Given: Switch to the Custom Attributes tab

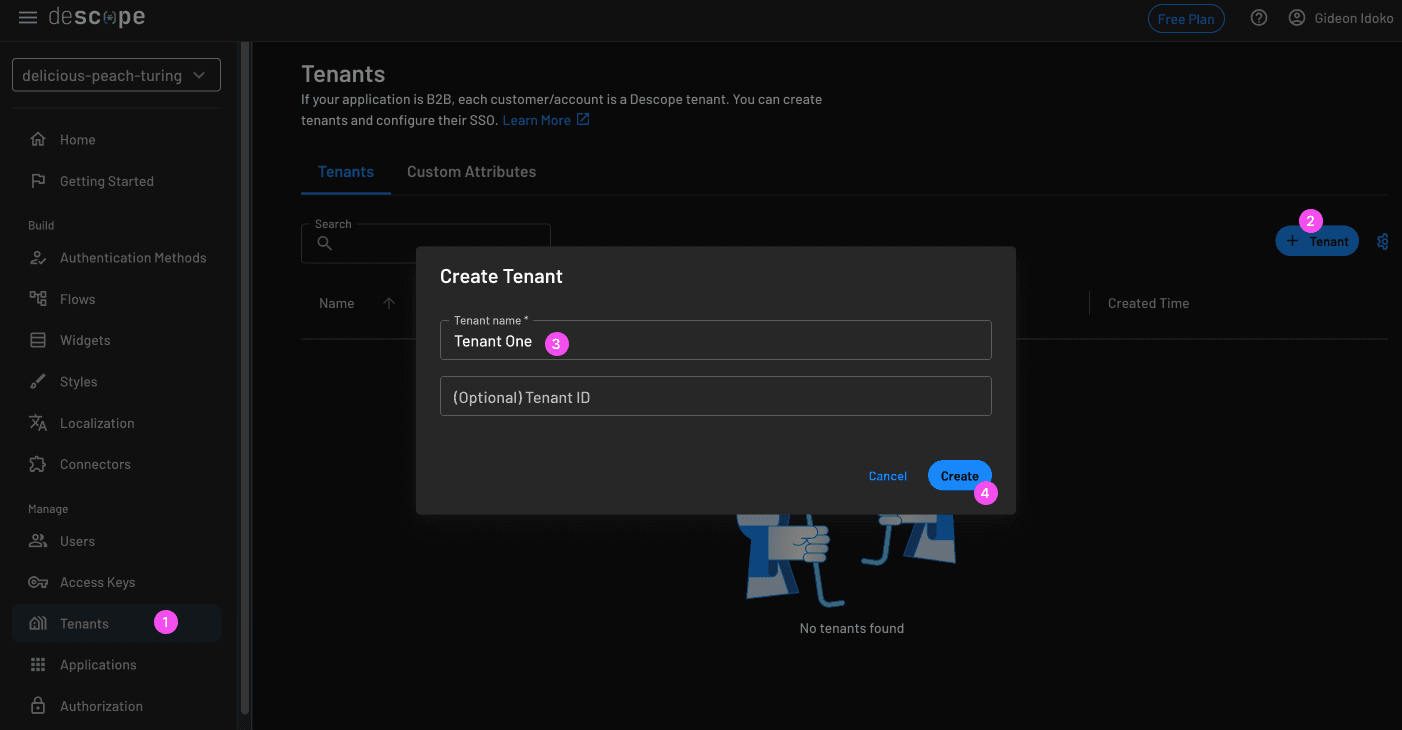Looking at the screenshot, I should (x=471, y=172).
